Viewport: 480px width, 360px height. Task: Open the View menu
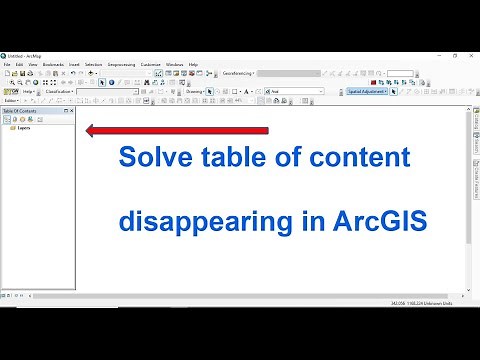(33, 64)
